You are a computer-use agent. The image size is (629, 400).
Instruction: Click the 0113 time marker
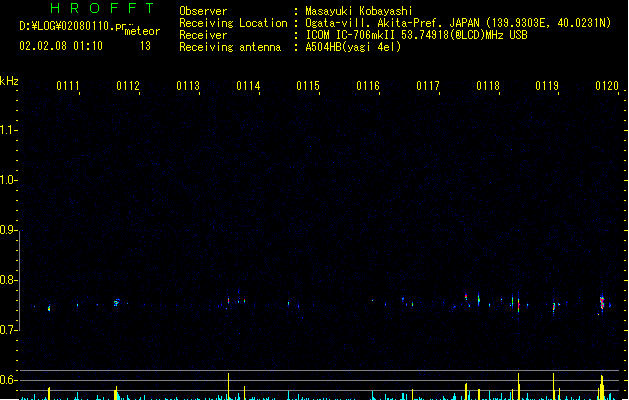[188, 86]
